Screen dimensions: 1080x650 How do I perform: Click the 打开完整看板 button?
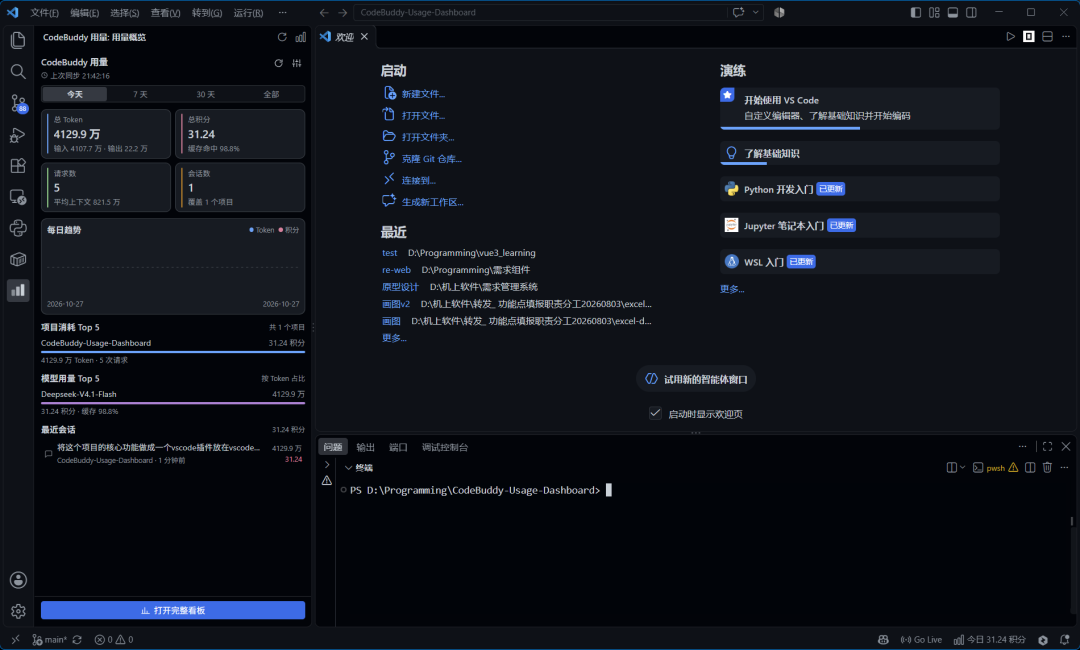pos(173,610)
